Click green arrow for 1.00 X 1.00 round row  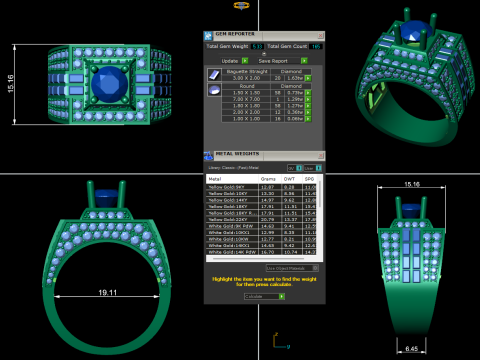308,119
